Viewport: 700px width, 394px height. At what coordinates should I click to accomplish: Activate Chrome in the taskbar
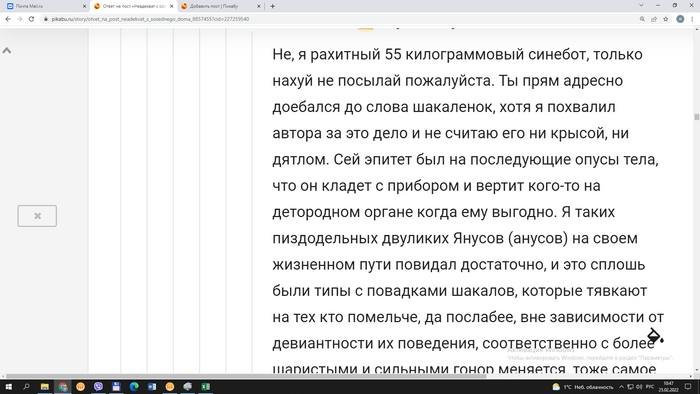click(62, 386)
